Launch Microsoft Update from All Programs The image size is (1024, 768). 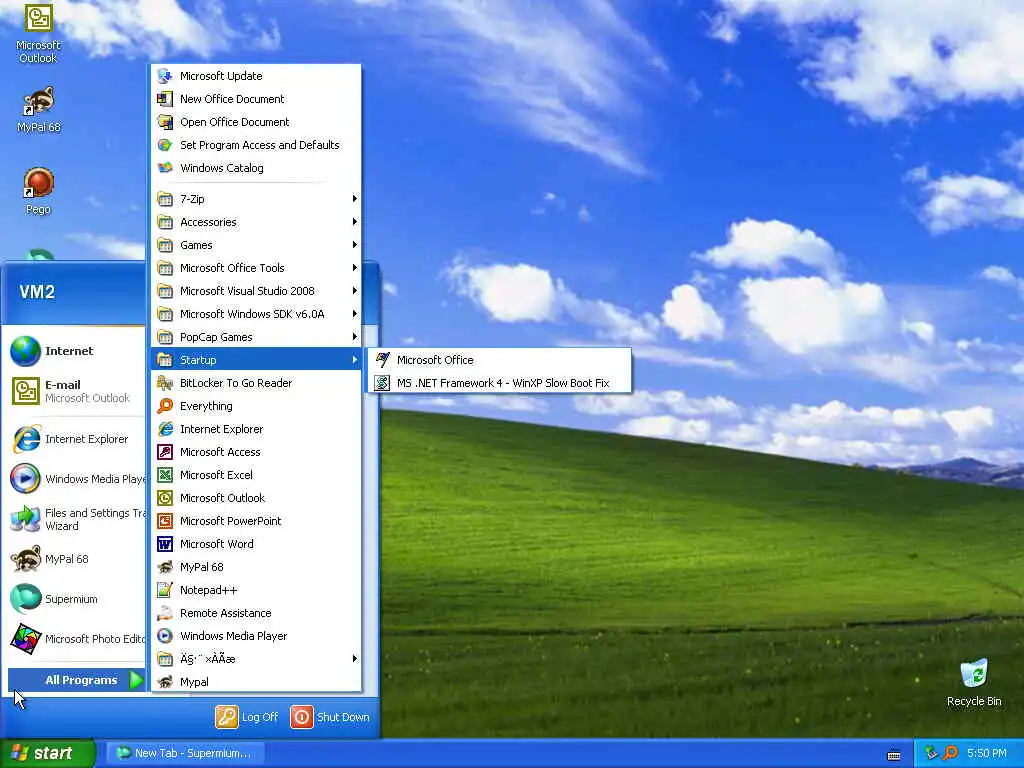[x=256, y=76]
